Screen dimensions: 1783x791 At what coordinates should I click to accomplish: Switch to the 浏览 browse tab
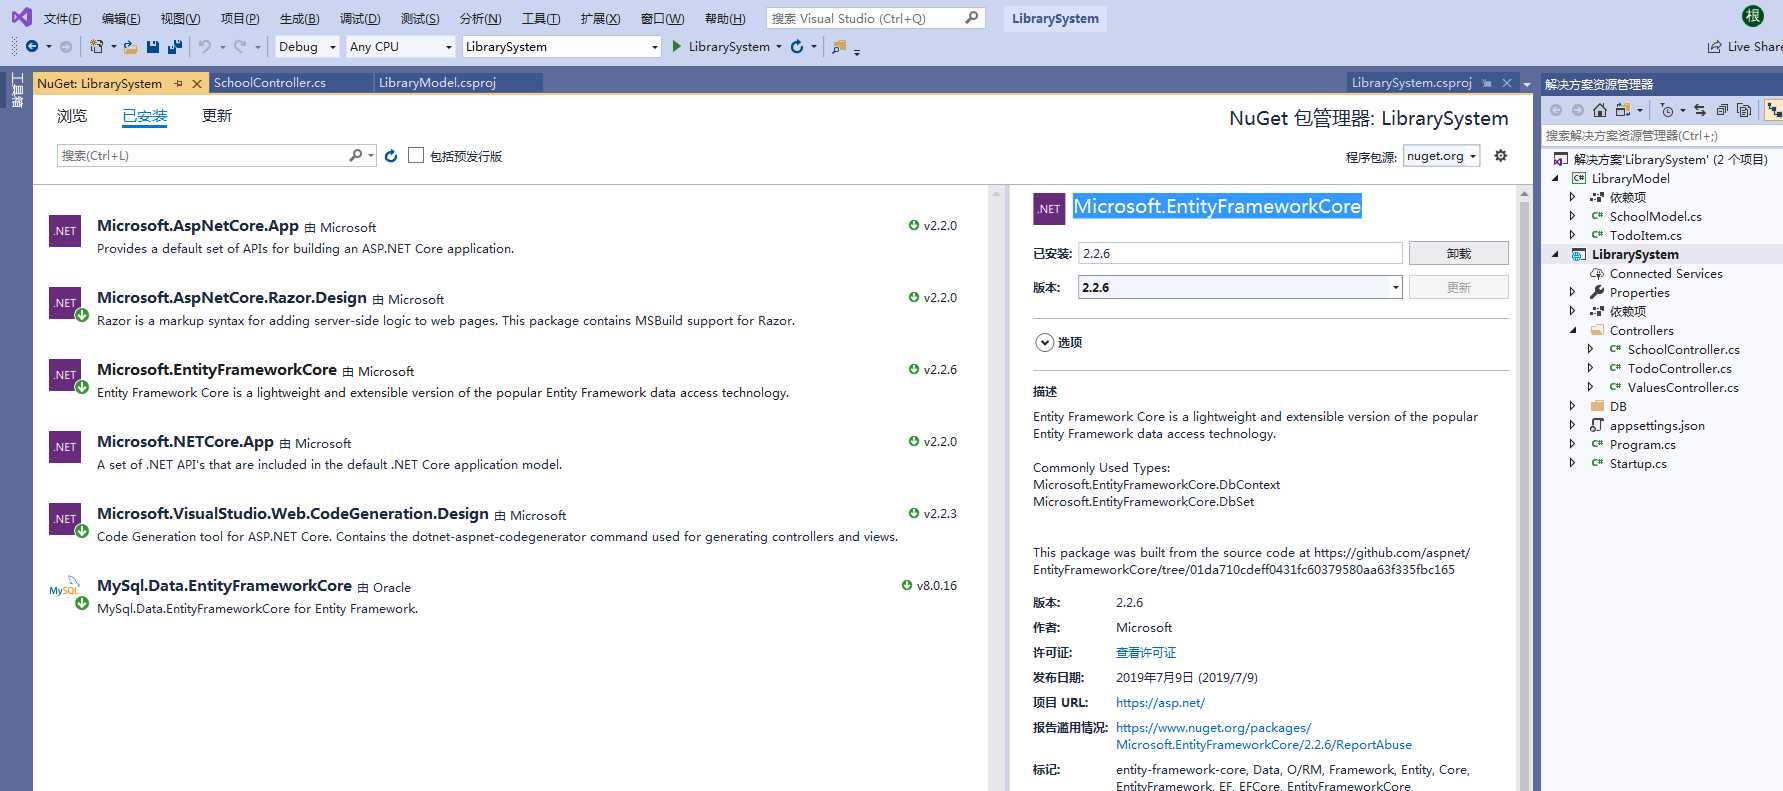(72, 116)
